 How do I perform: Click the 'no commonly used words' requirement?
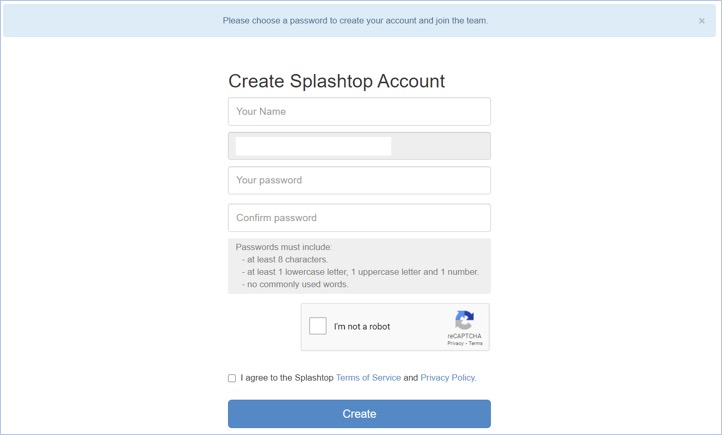(x=295, y=284)
